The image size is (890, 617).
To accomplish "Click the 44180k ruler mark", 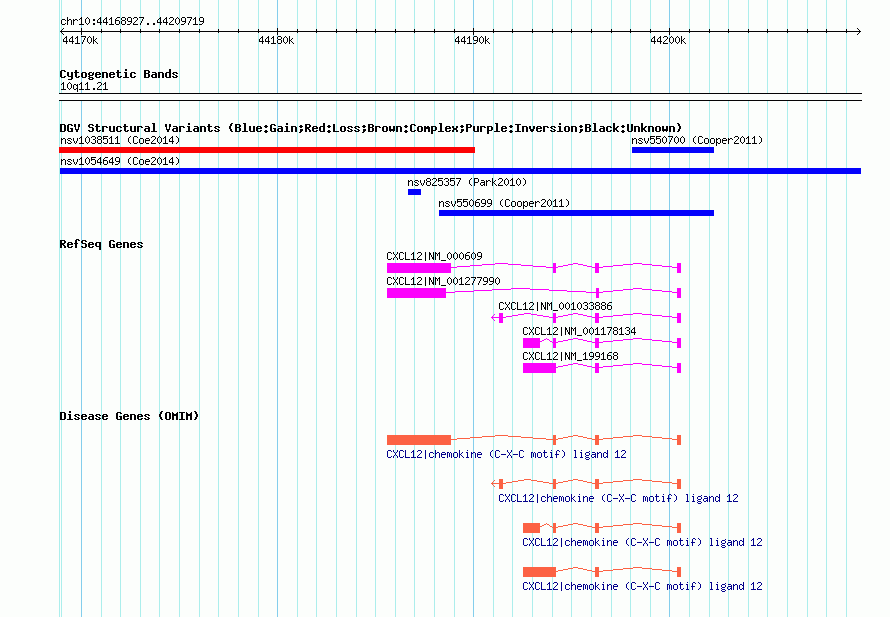I will [x=276, y=40].
